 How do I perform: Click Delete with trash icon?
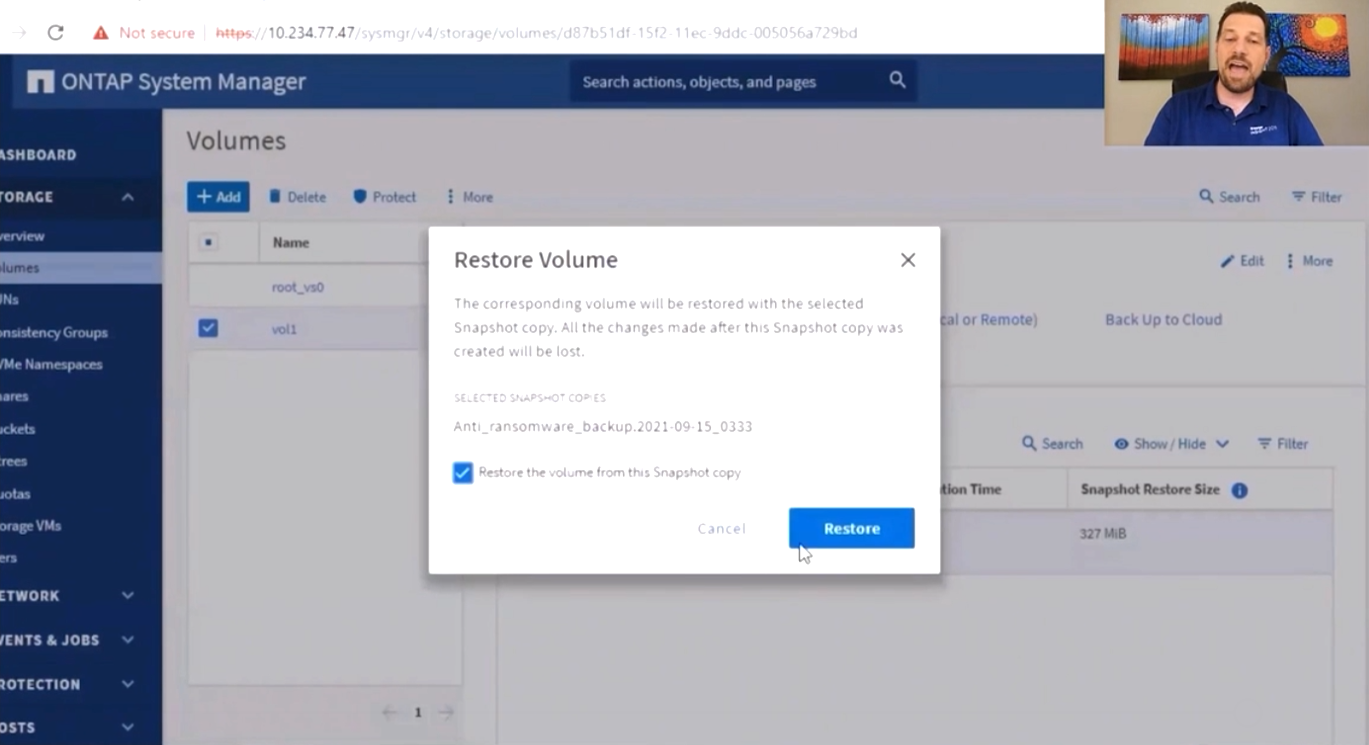[x=297, y=197]
